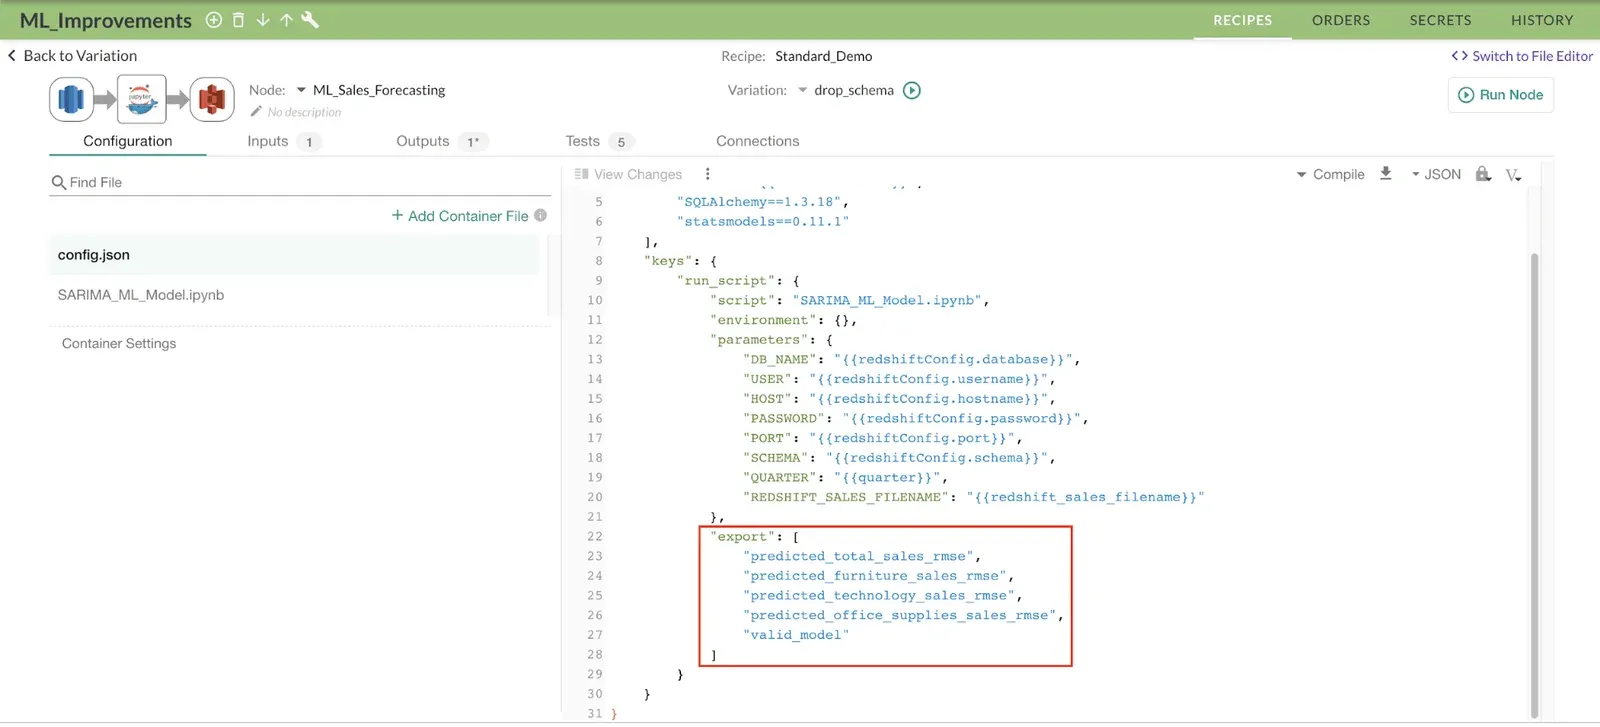
Task: Click the trash delete icon in header
Action: pyautogui.click(x=238, y=20)
